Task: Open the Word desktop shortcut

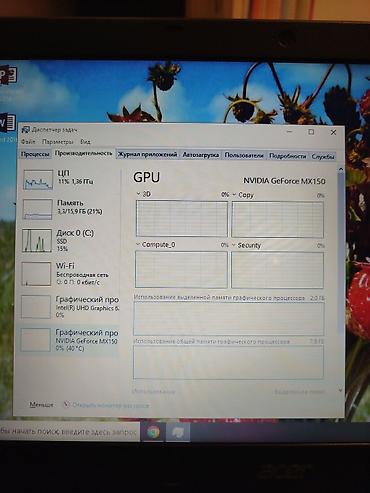Action: pyautogui.click(x=7, y=123)
